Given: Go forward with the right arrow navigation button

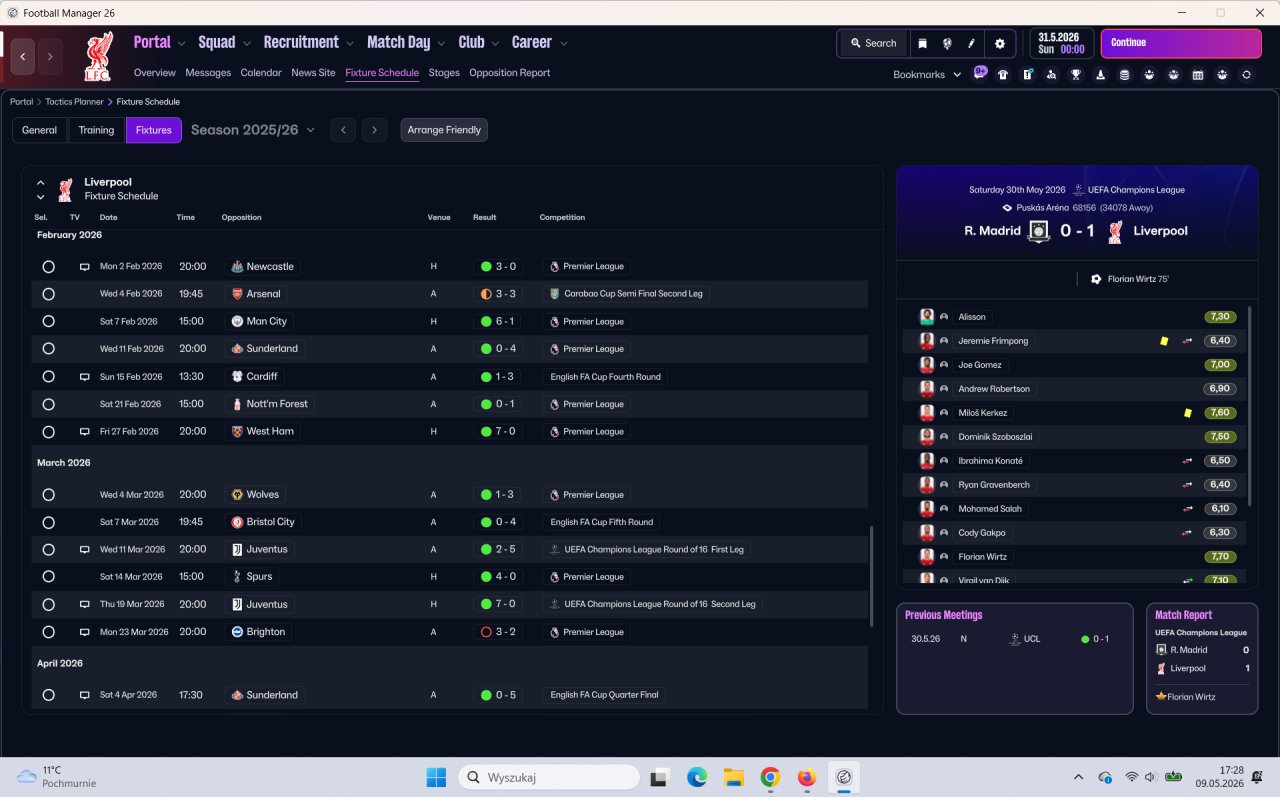Looking at the screenshot, I should click(x=50, y=56).
